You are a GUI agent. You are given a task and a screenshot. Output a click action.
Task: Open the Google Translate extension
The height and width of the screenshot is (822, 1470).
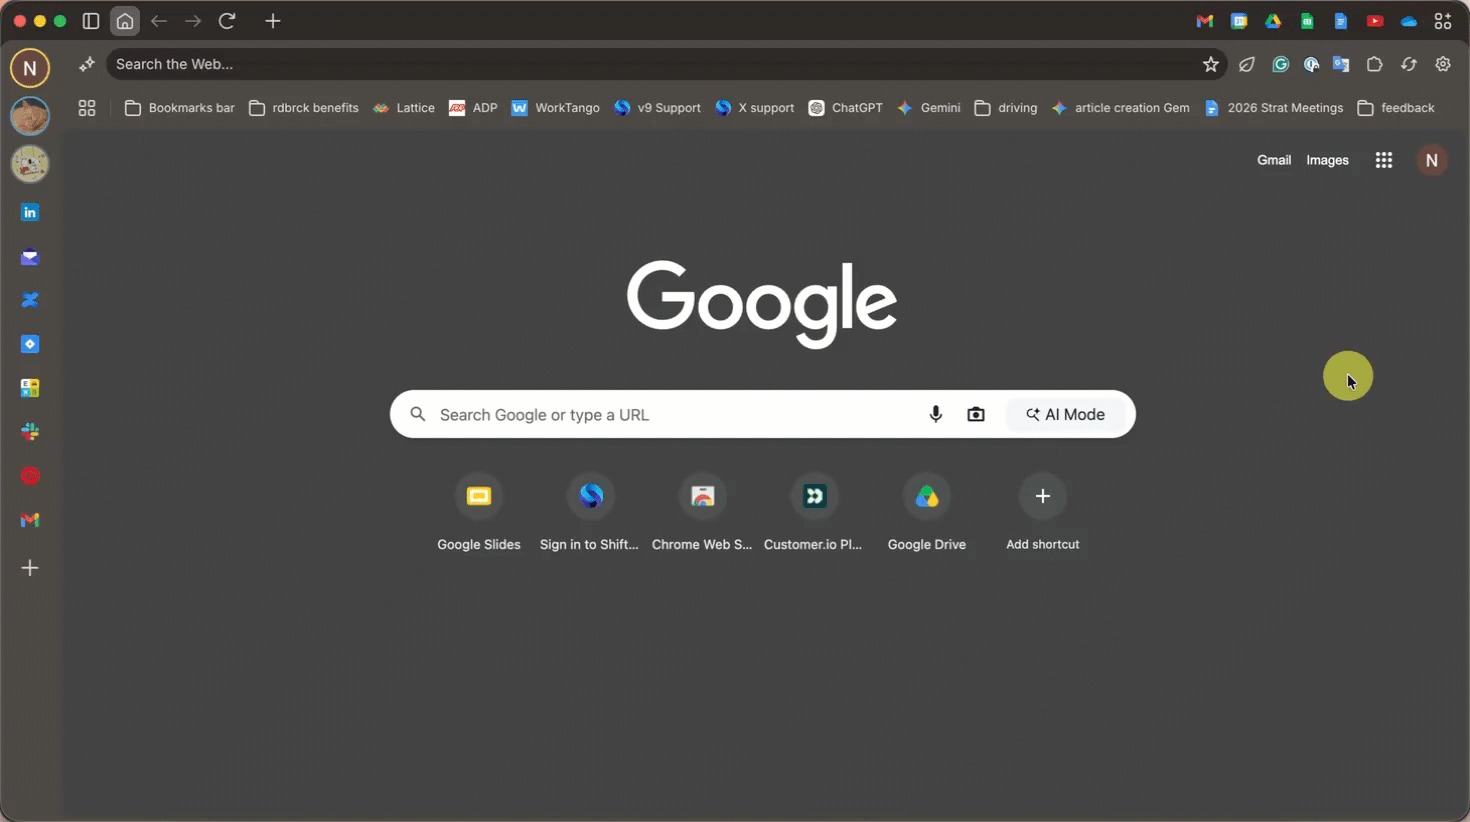tap(1341, 64)
